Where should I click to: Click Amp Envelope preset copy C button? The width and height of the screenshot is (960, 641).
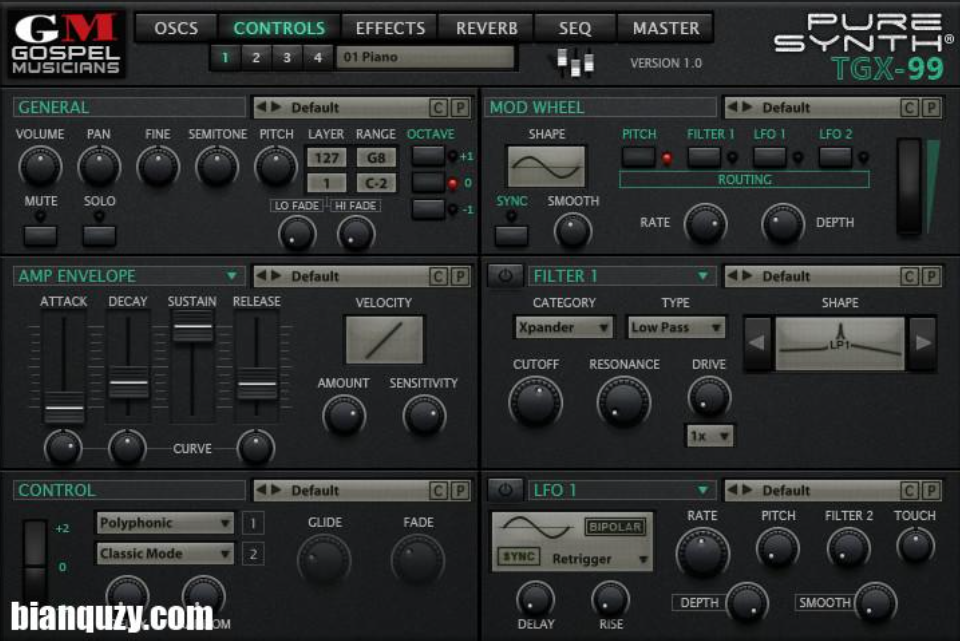[x=438, y=277]
